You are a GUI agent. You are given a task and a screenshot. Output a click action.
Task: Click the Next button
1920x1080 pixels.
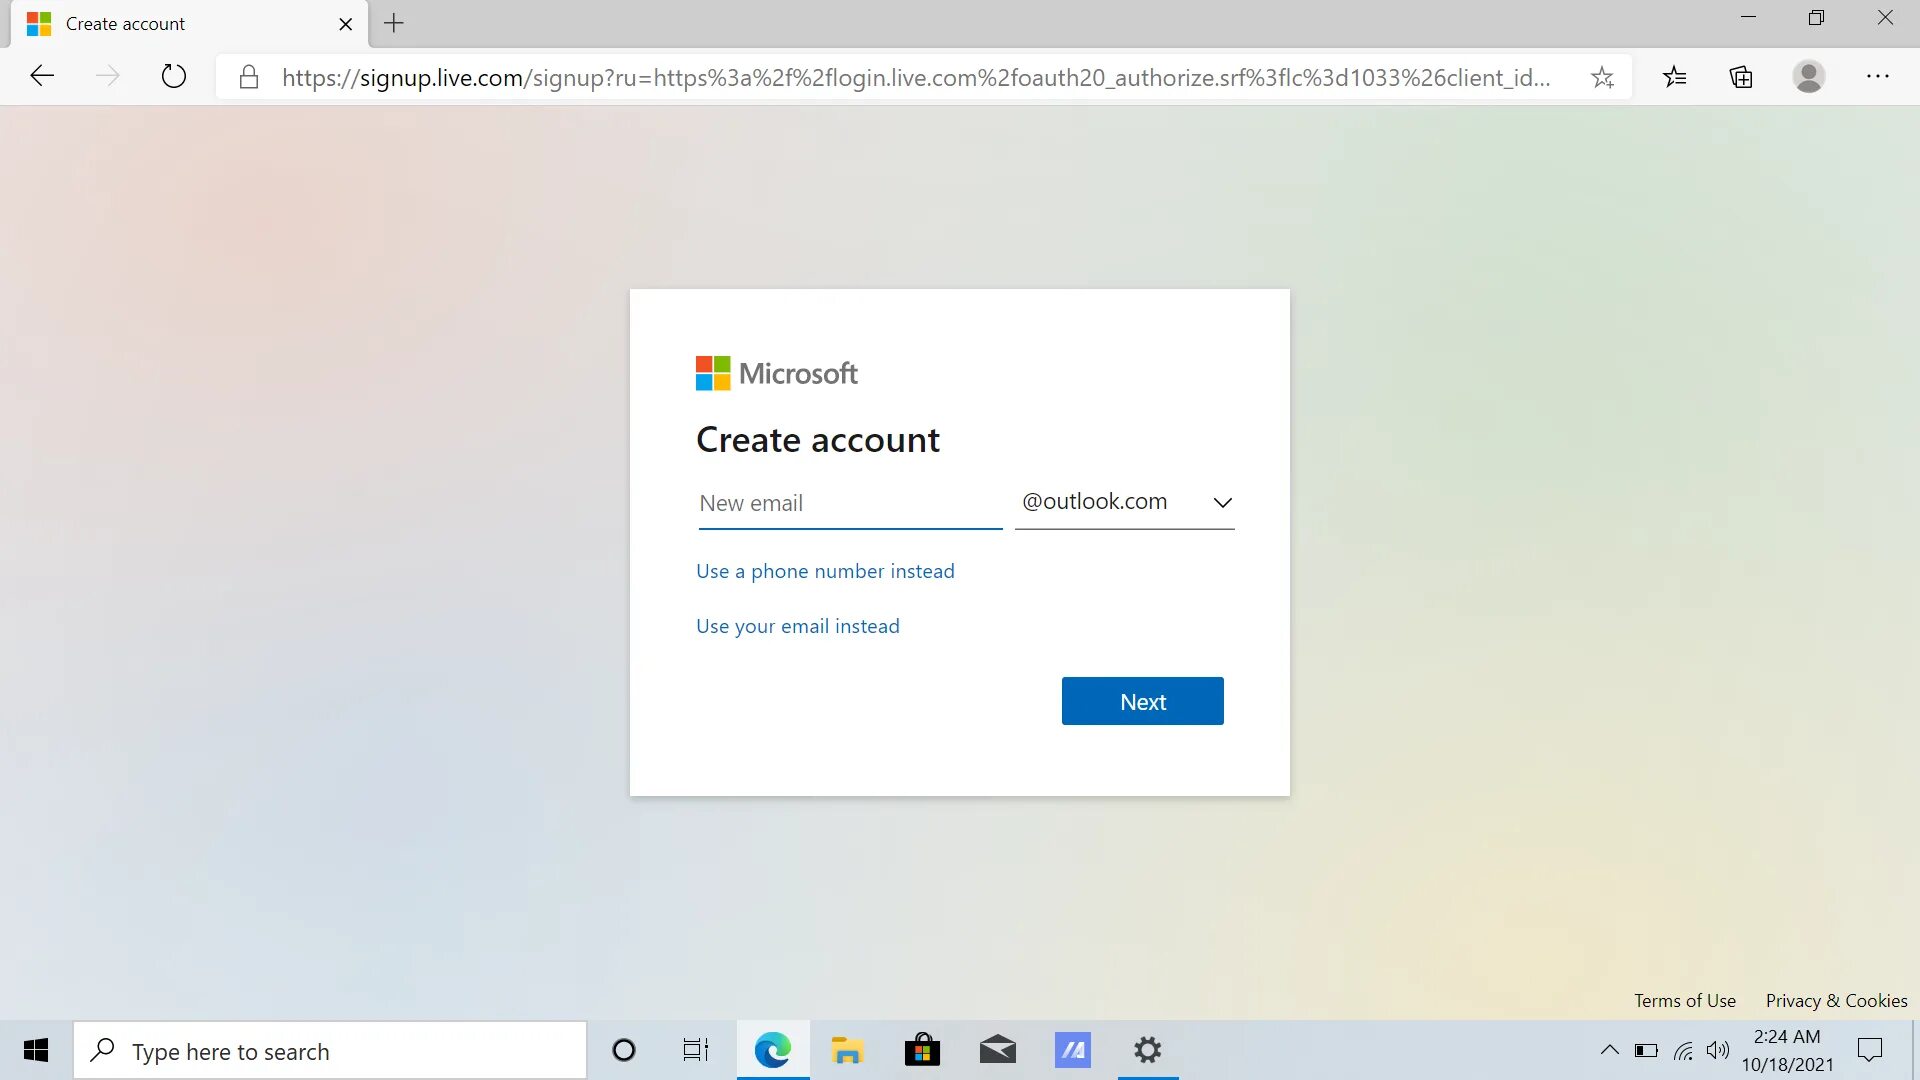(1142, 701)
